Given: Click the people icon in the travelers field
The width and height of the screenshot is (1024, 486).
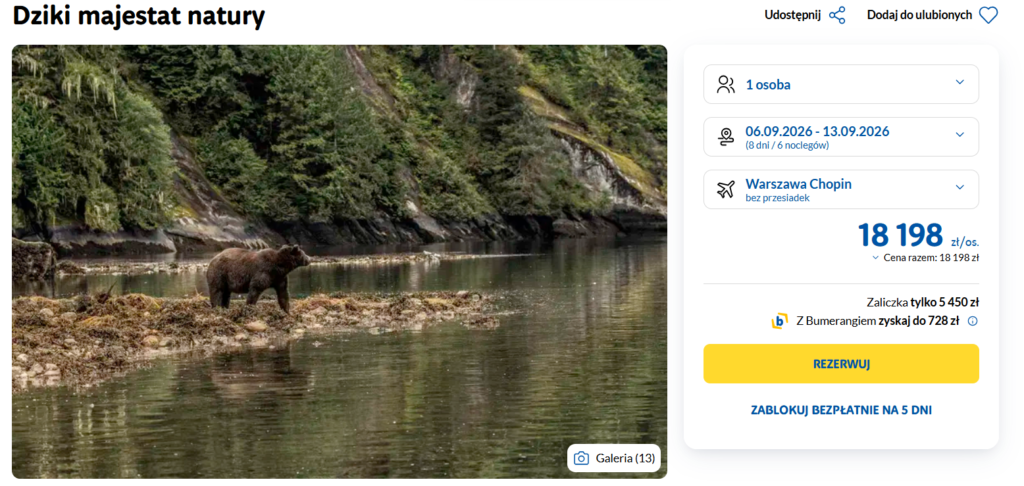Looking at the screenshot, I should tap(726, 84).
